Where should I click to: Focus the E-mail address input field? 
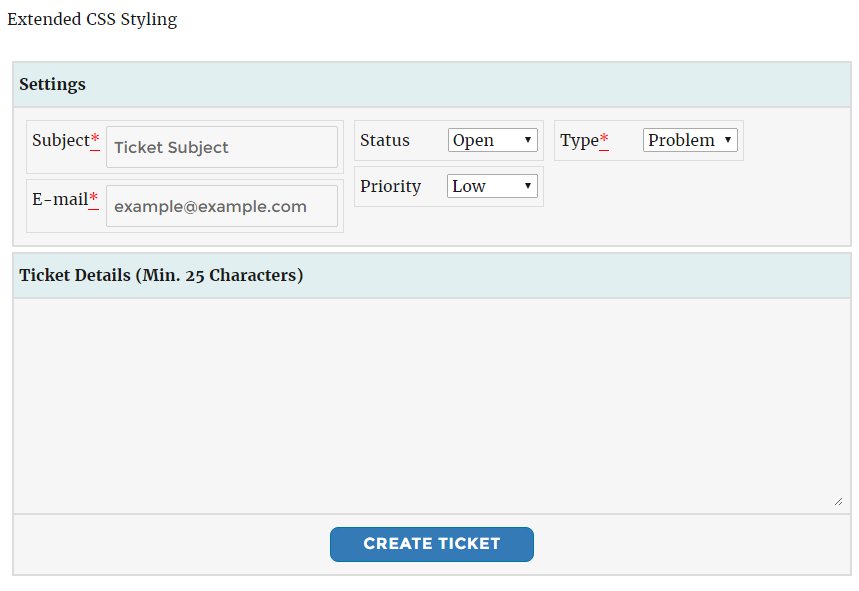coord(221,206)
